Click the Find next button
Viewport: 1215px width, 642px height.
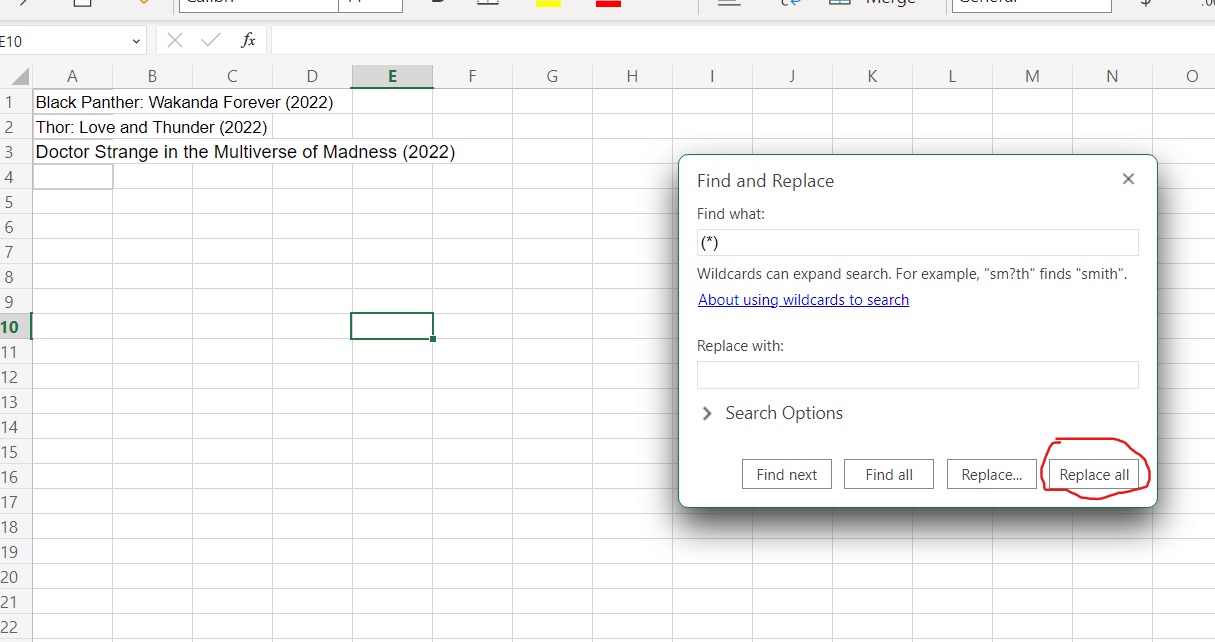click(787, 475)
